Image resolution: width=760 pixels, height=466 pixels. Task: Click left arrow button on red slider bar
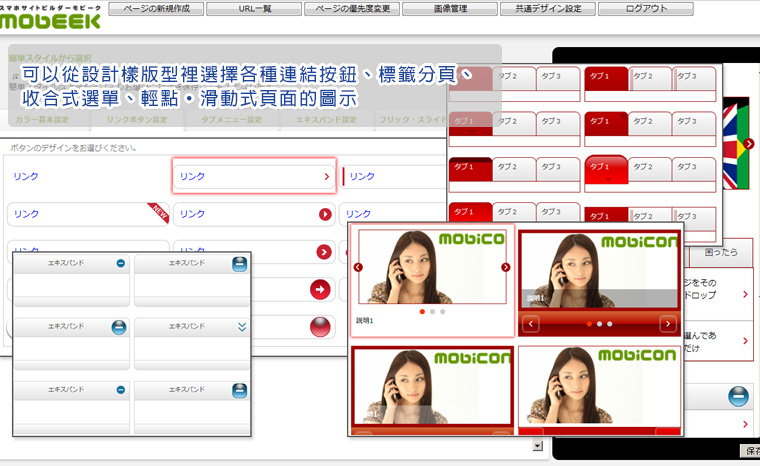[x=531, y=324]
